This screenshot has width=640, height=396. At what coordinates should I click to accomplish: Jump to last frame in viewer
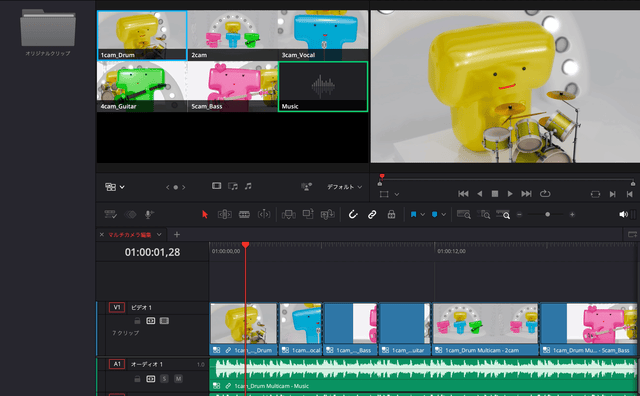coord(527,194)
